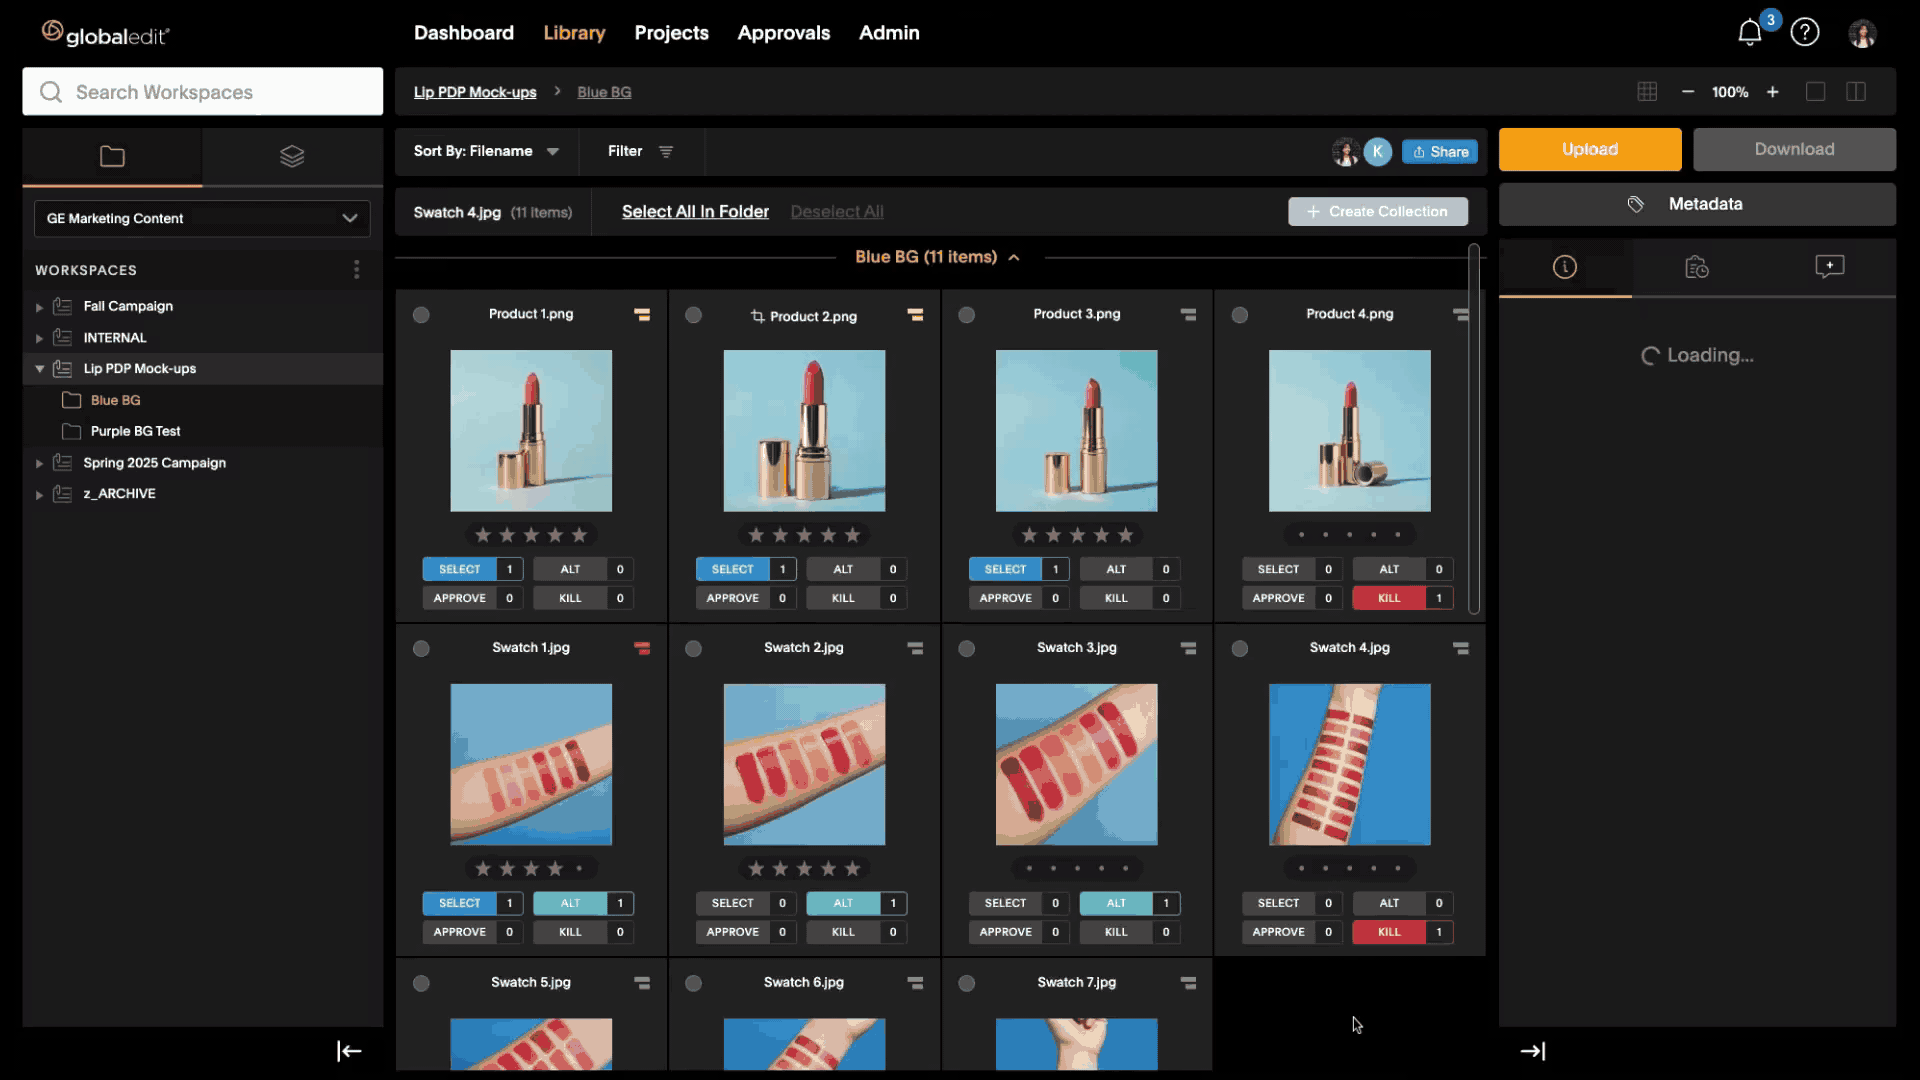This screenshot has height=1080, width=1920.
Task: Expand the INTERNAL workspace
Action: (39, 339)
